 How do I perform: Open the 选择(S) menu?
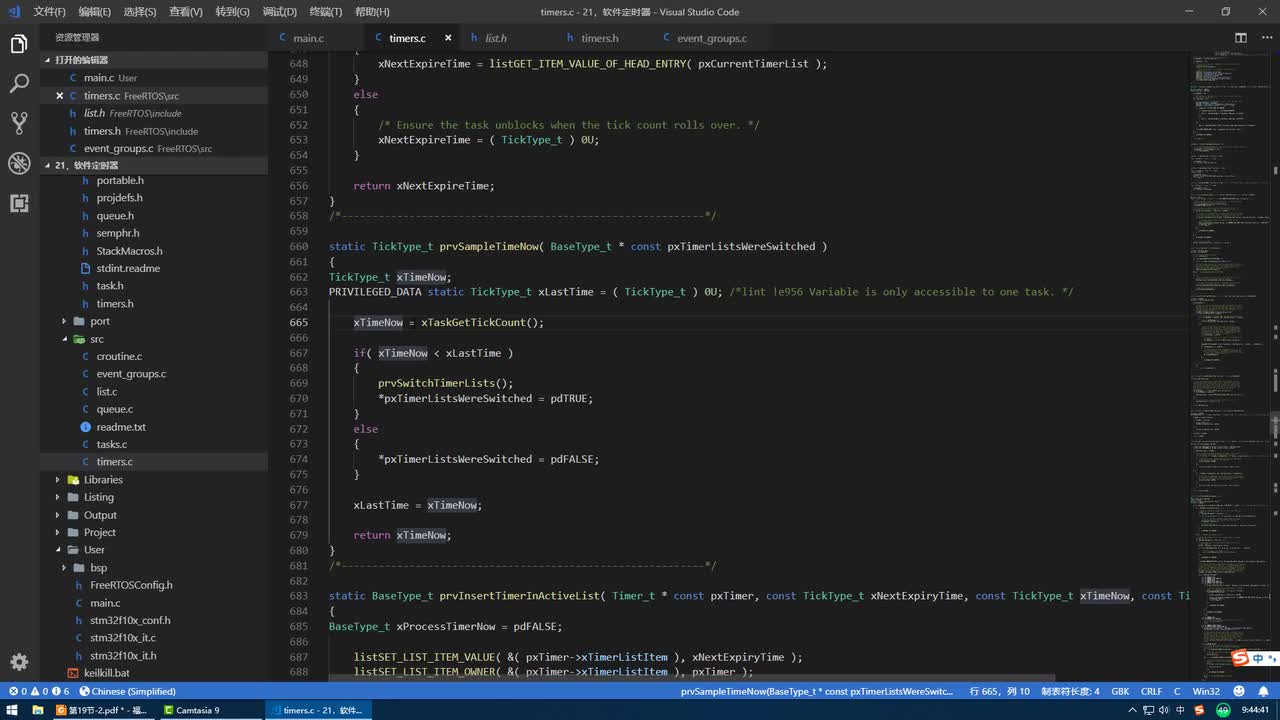pyautogui.click(x=140, y=12)
